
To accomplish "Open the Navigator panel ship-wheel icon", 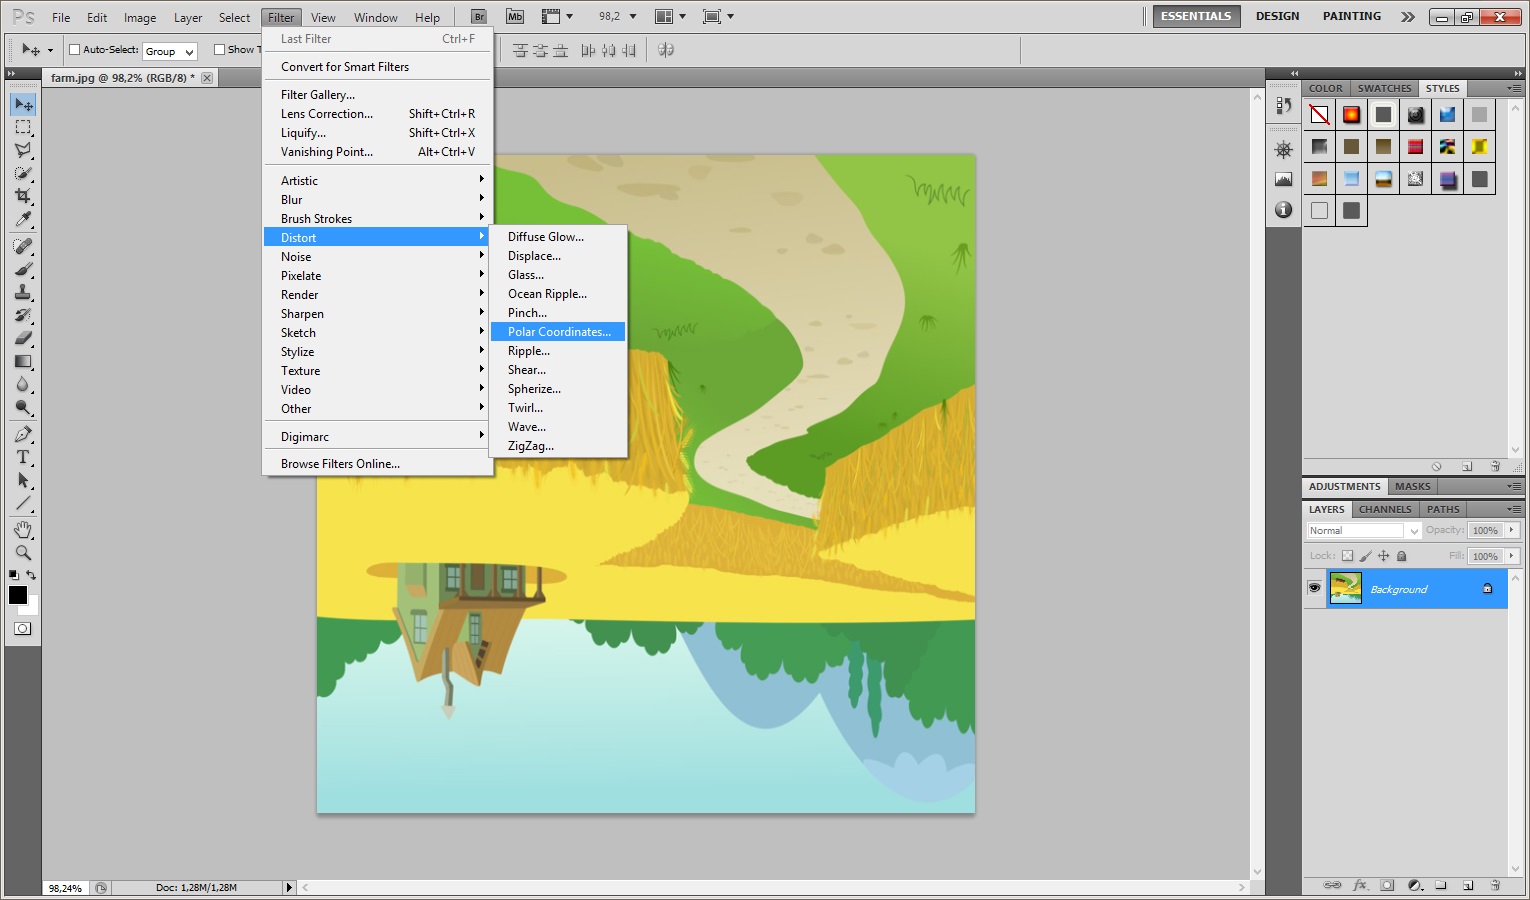I will coord(1284,149).
